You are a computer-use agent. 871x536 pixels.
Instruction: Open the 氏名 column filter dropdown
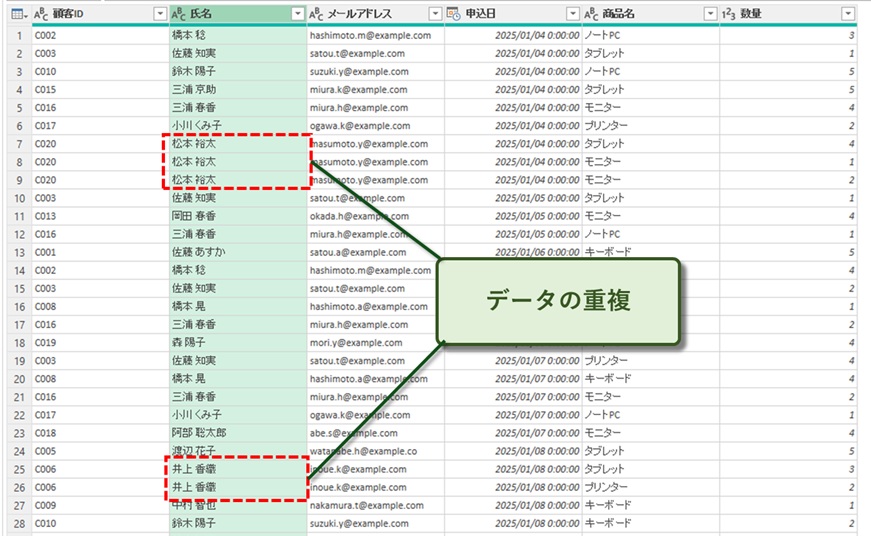pyautogui.click(x=297, y=14)
